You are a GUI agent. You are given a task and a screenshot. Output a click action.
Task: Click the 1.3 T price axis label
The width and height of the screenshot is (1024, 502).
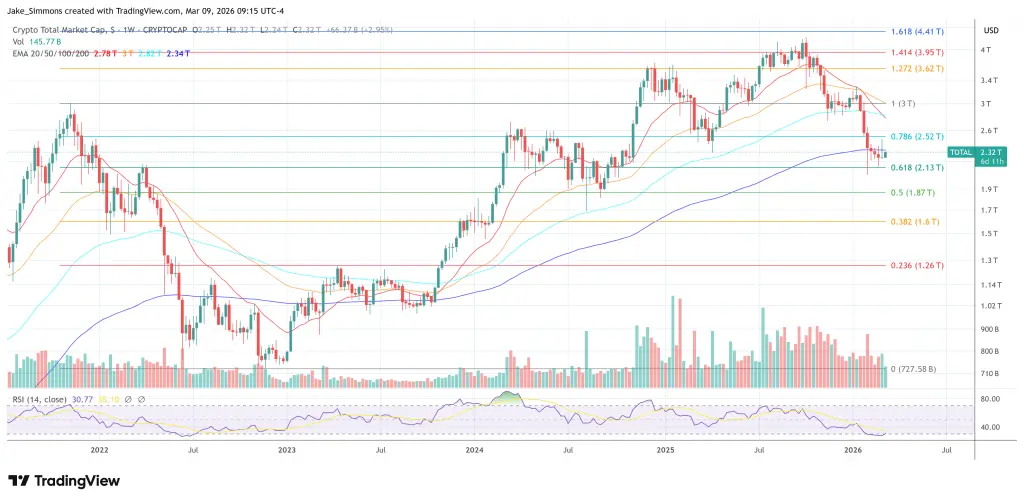coord(989,260)
